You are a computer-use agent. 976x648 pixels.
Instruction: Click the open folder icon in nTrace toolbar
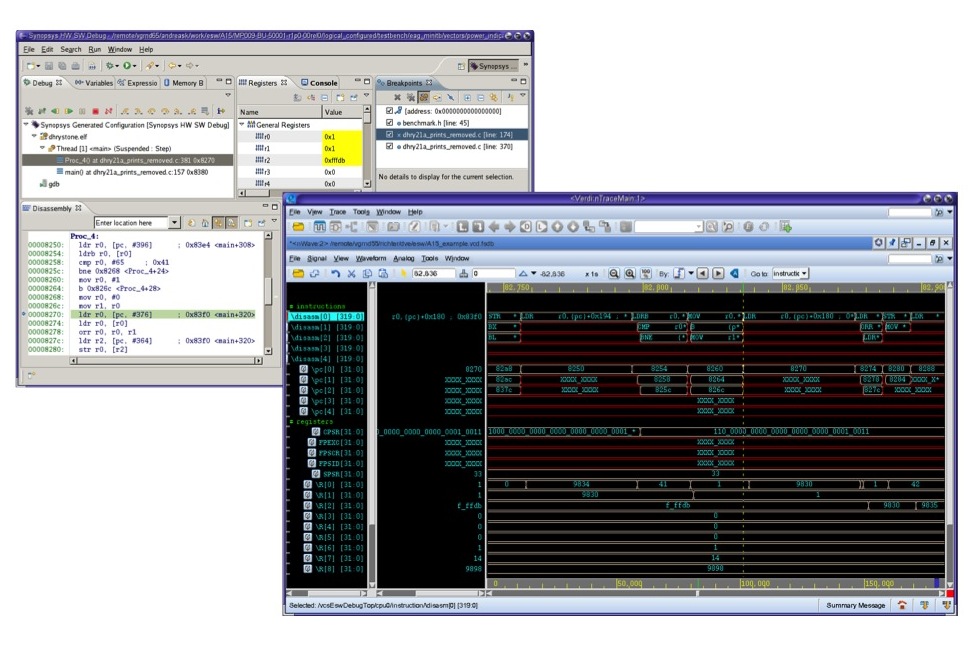(298, 227)
